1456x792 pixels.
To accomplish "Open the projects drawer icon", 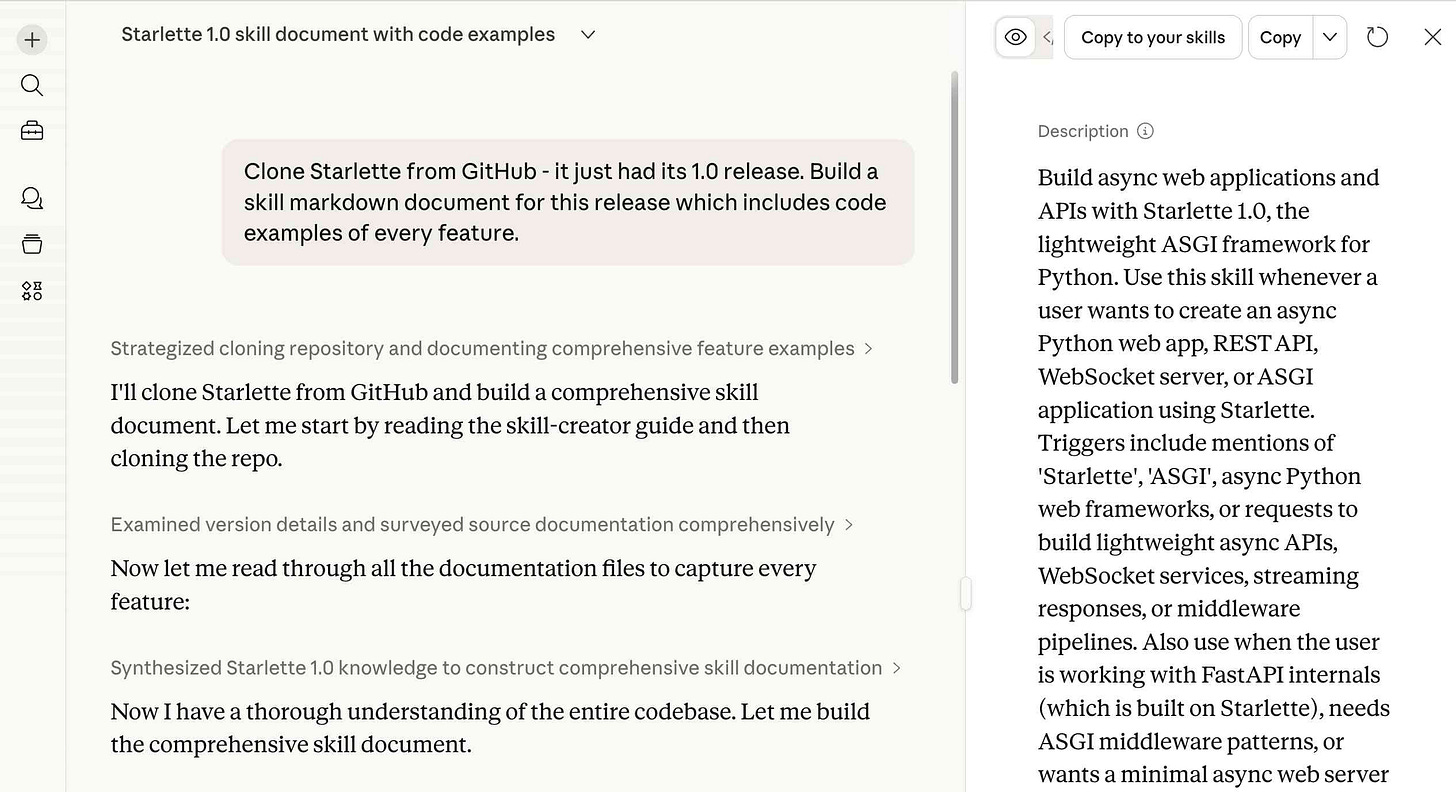I will [32, 243].
